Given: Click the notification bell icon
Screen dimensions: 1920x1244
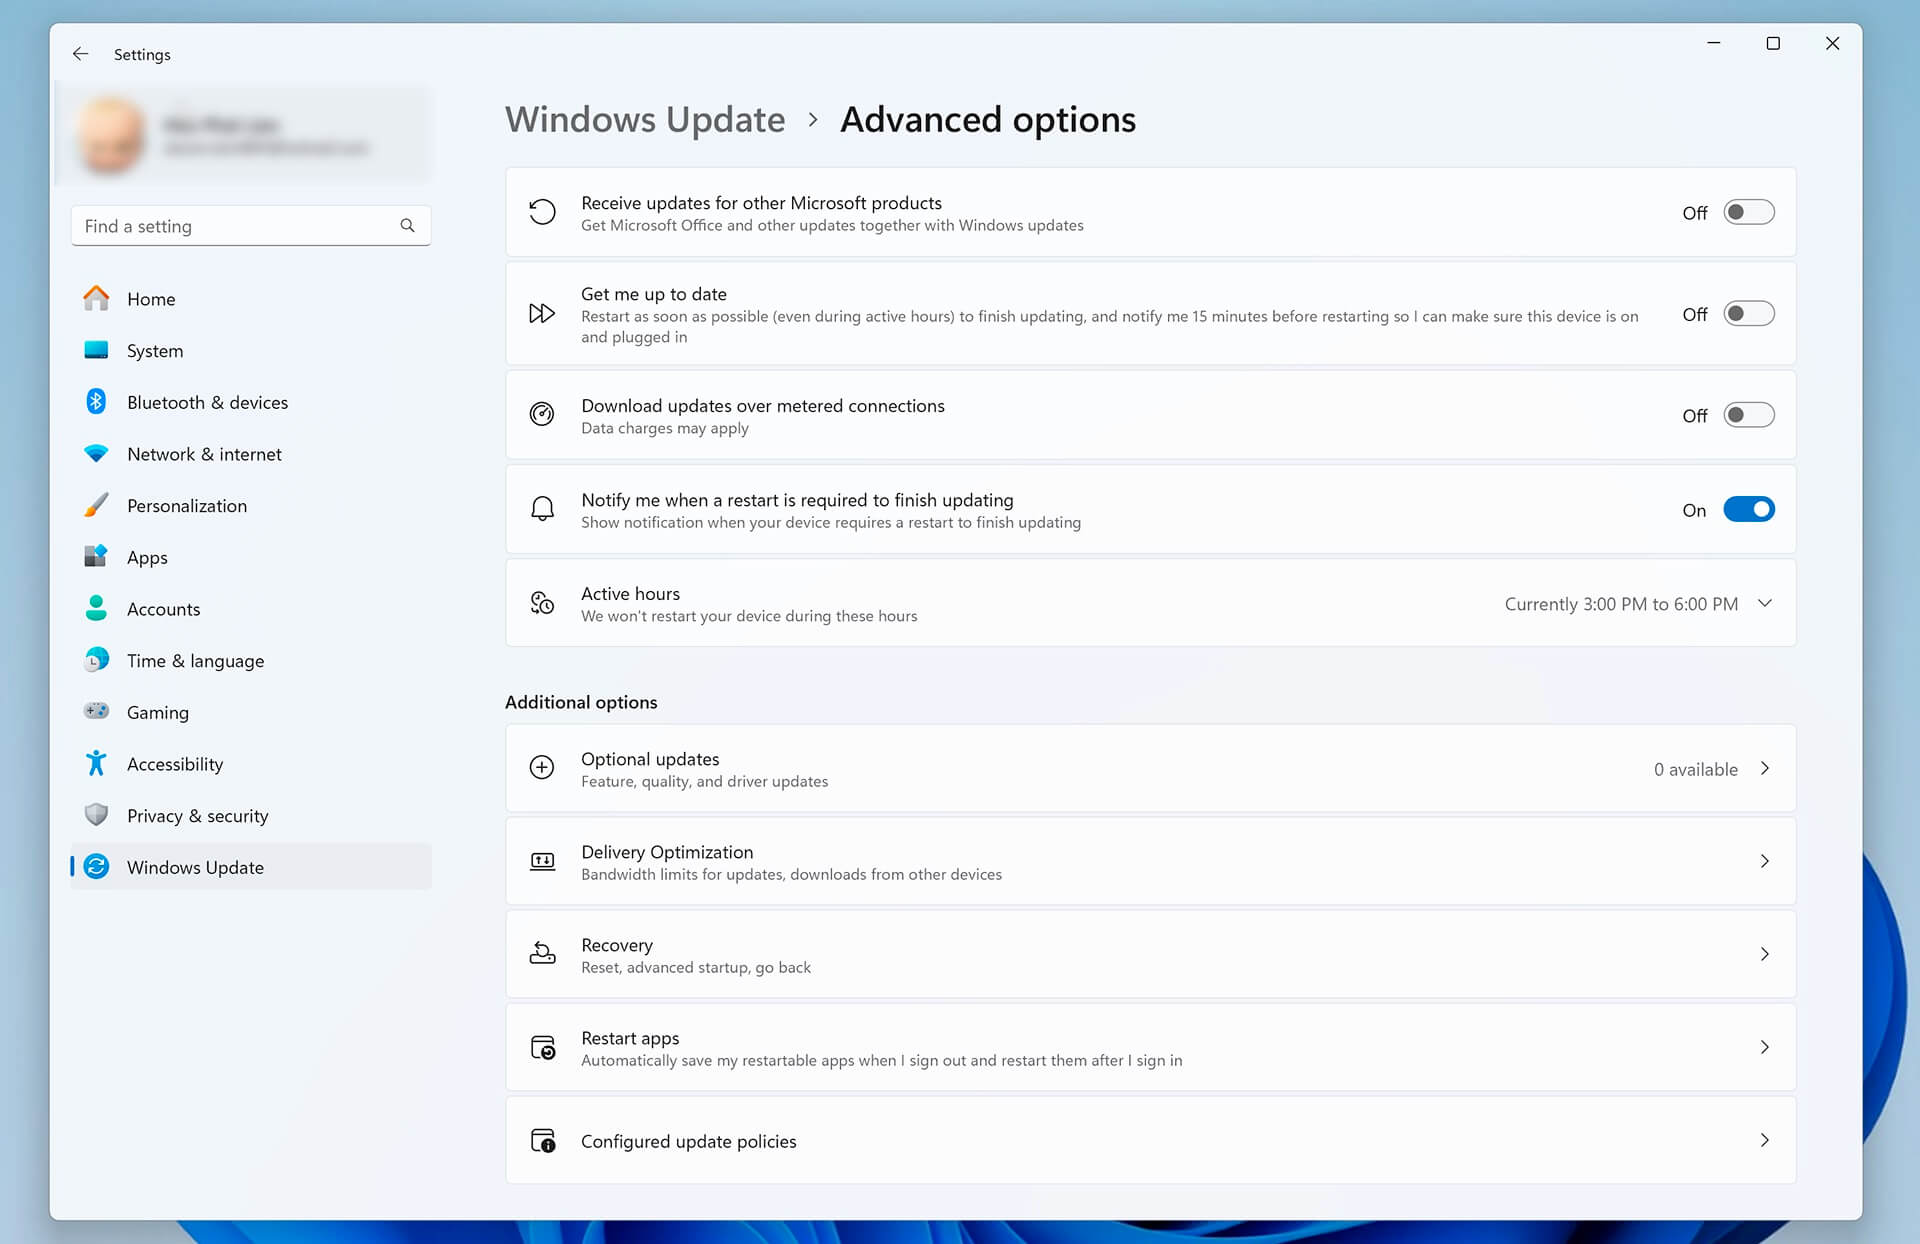Looking at the screenshot, I should tap(542, 509).
